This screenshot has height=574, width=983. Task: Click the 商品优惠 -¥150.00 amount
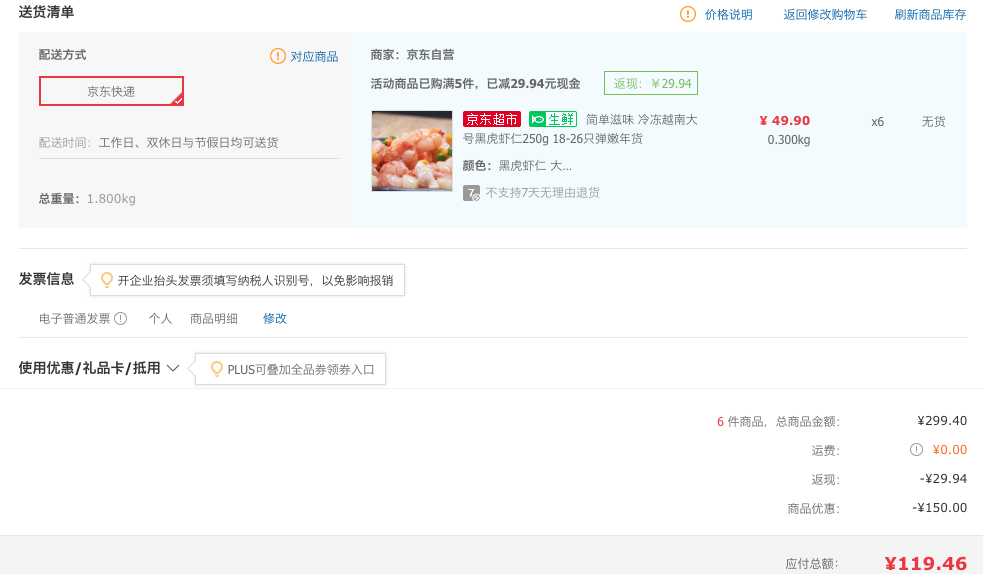pyautogui.click(x=939, y=508)
